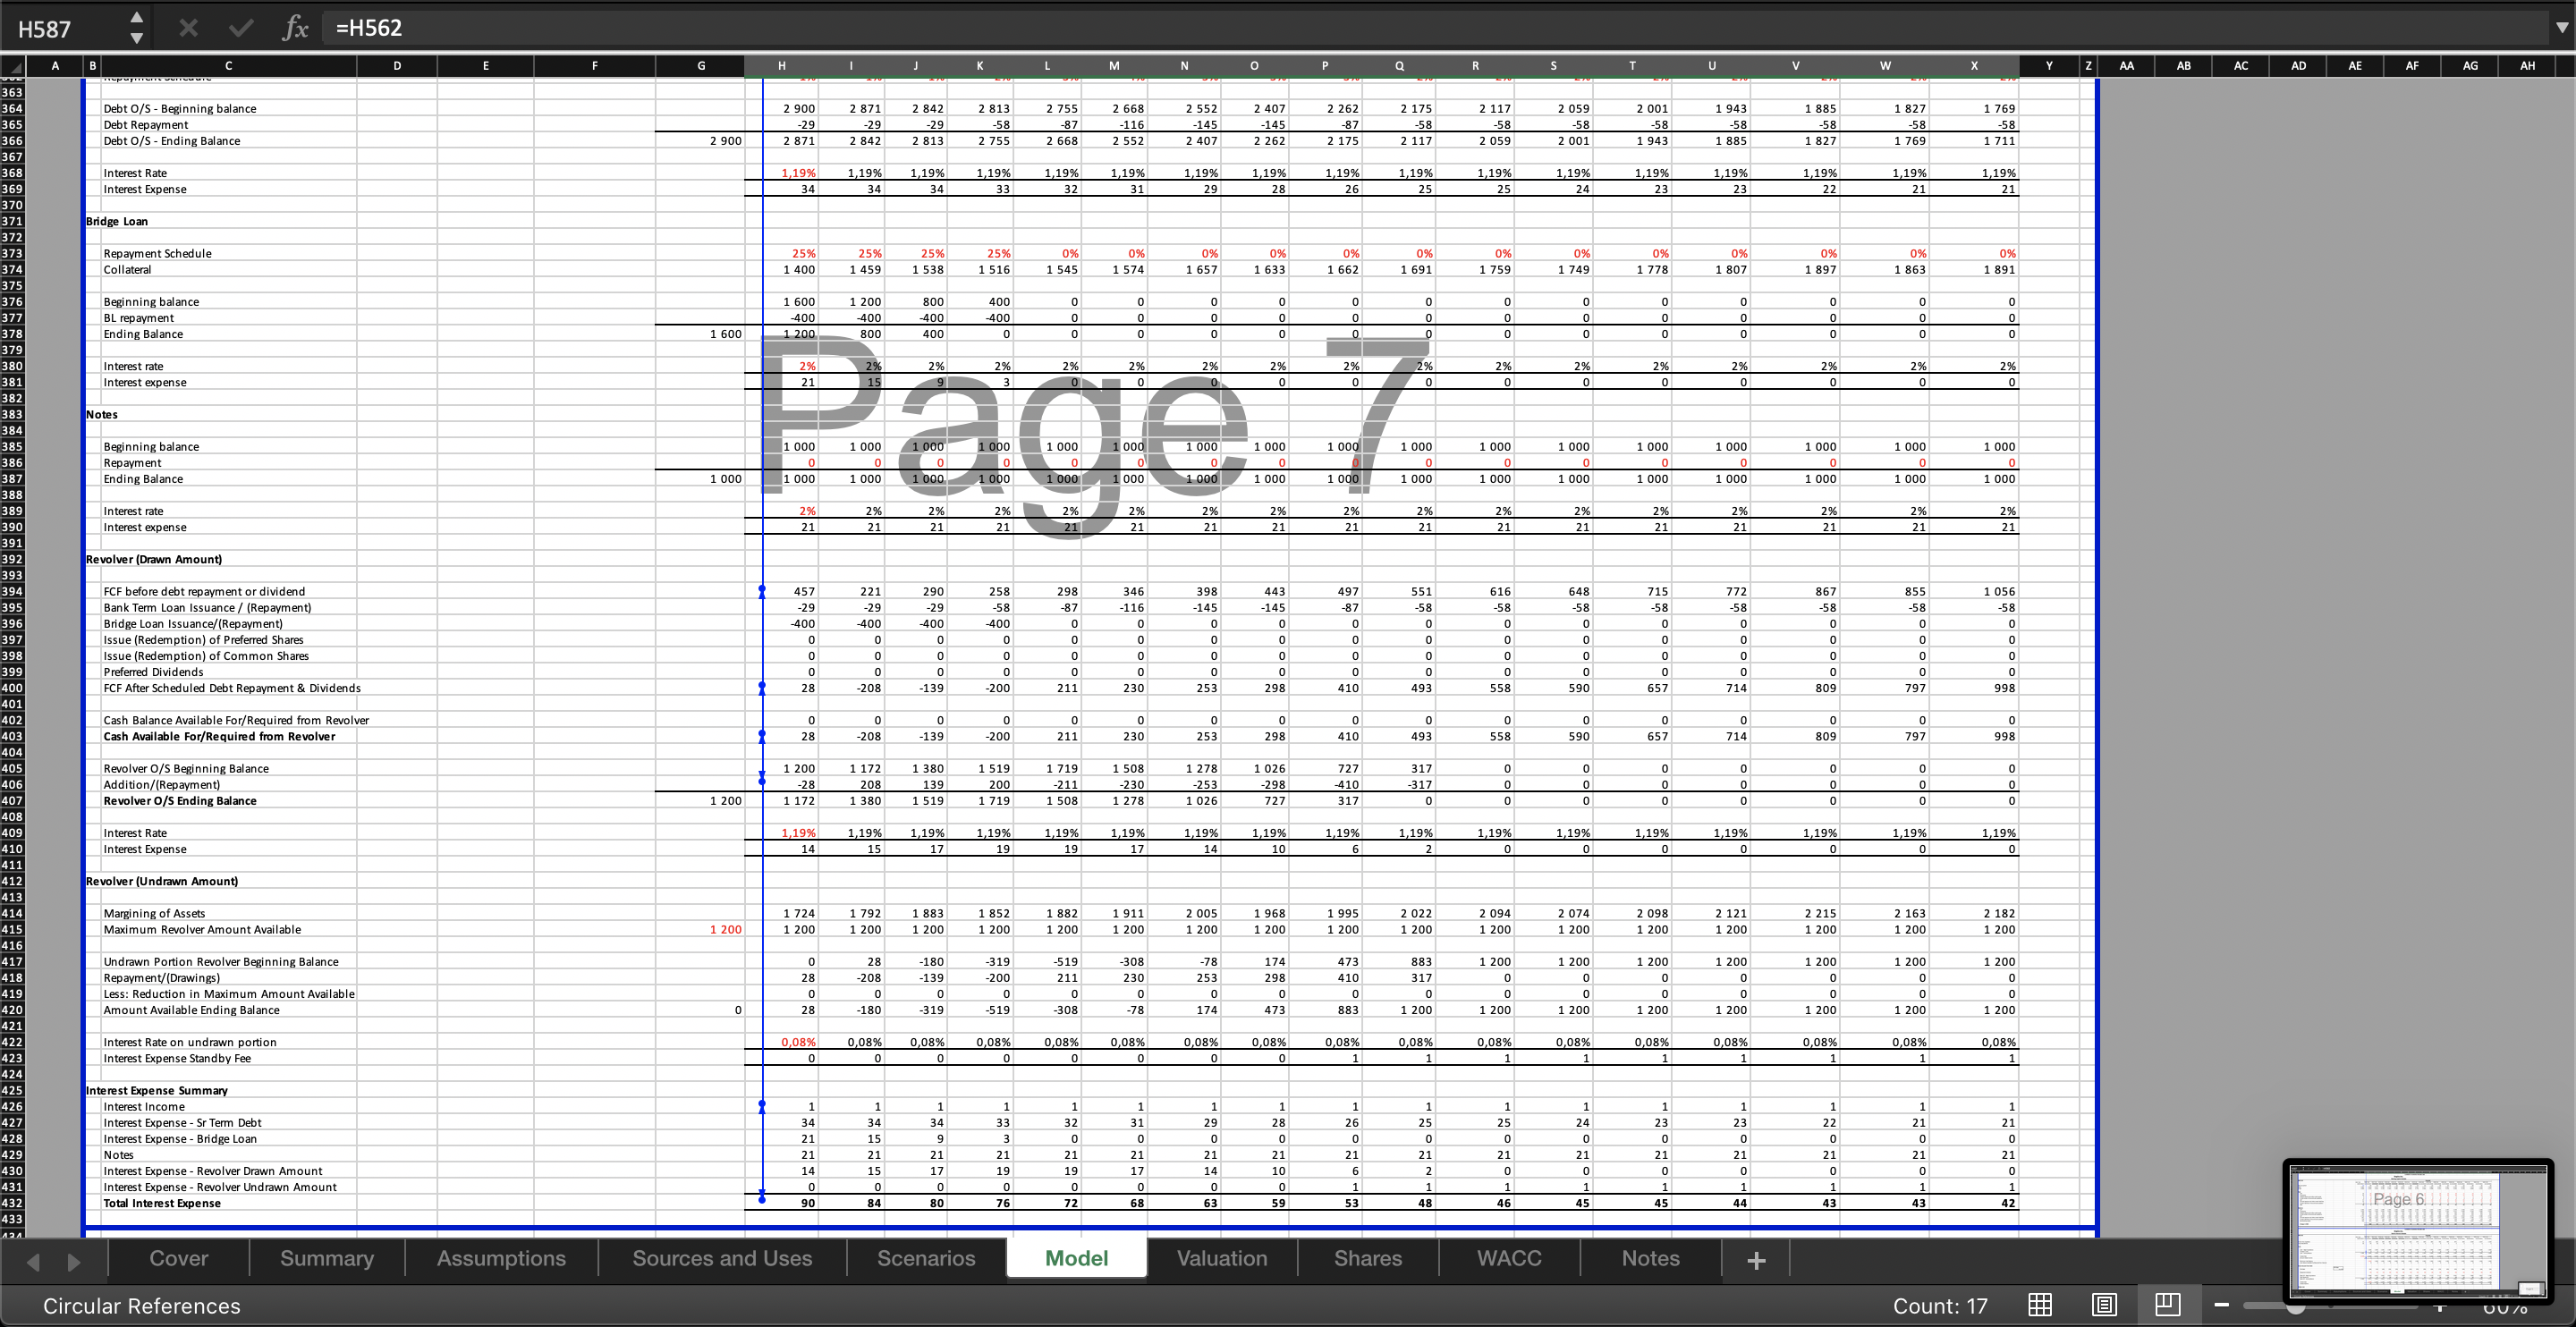Select column G header

700,66
